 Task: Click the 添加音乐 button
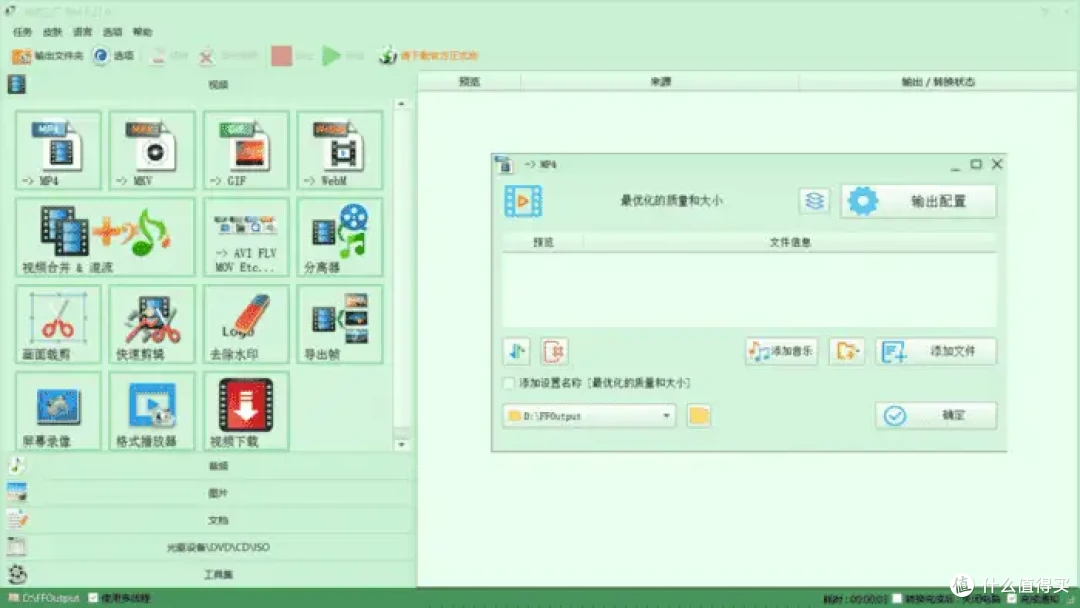(782, 351)
